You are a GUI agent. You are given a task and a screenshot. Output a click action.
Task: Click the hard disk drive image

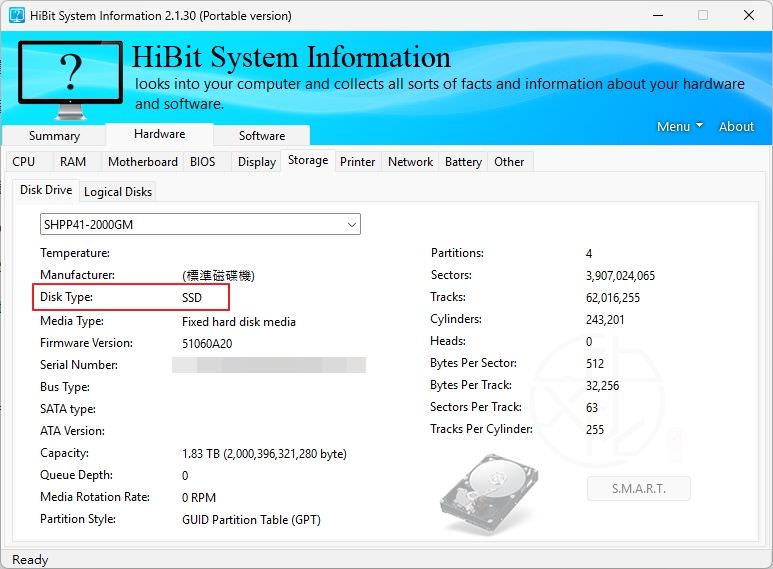[487, 496]
